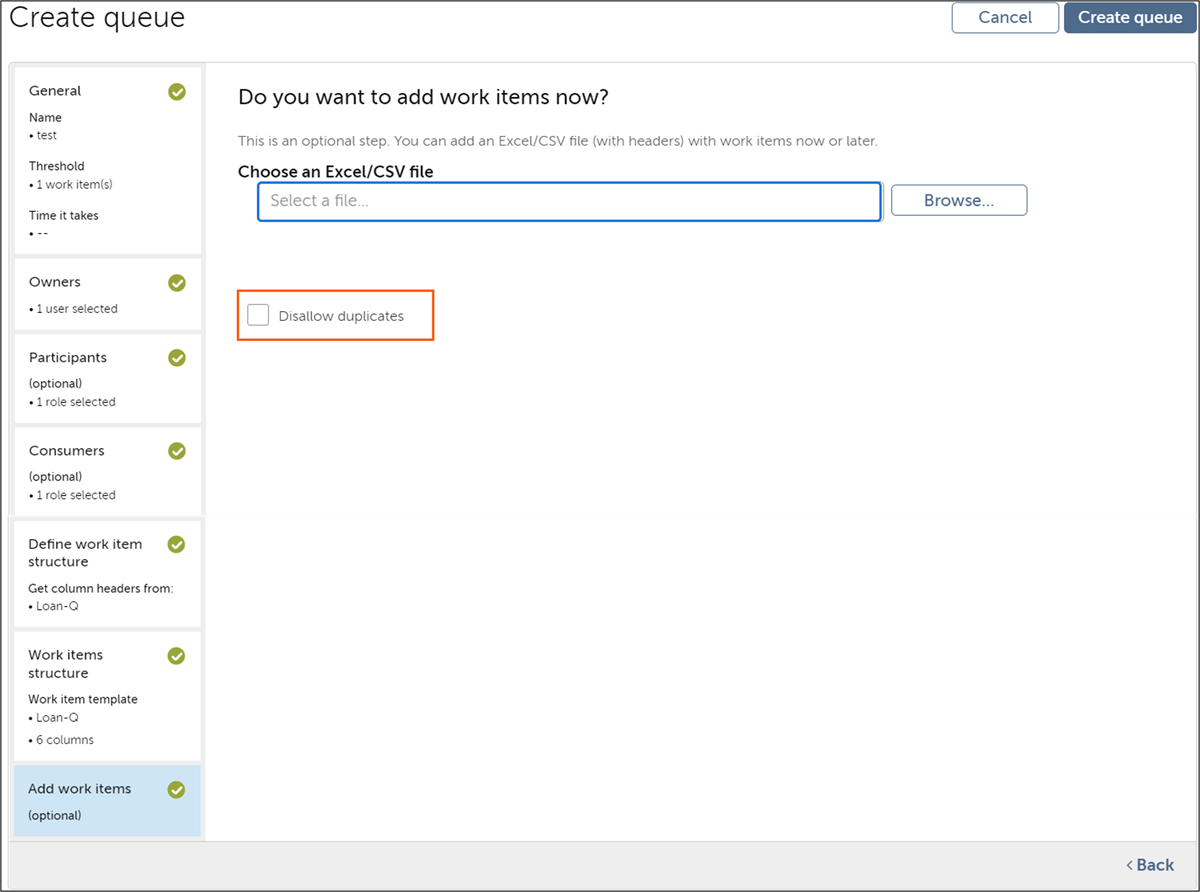Click the Browse... button
1200x892 pixels.
[x=959, y=200]
